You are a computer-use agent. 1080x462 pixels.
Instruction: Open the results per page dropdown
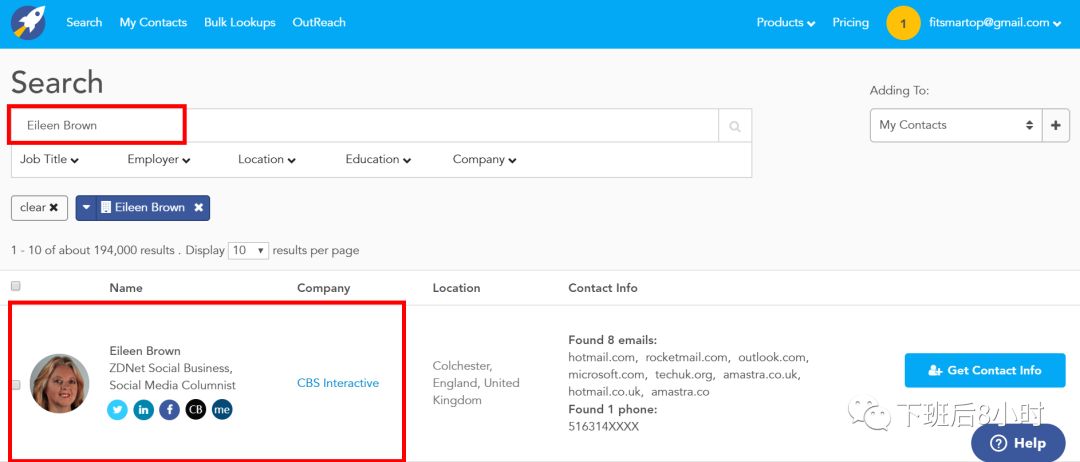pos(248,251)
